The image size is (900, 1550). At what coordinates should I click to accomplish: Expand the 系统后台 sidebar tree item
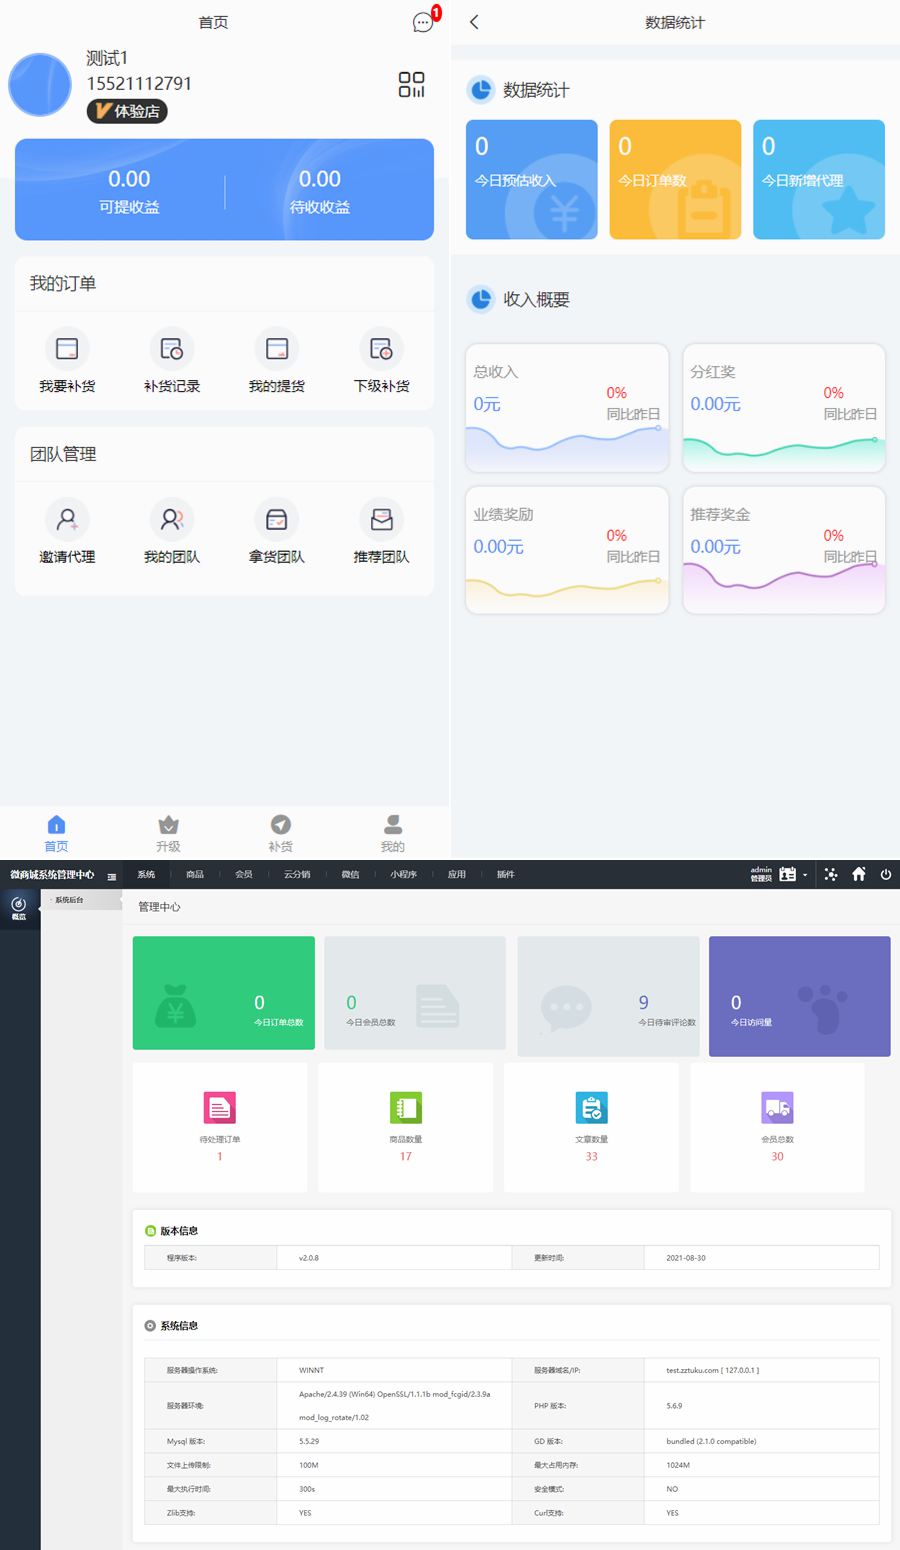pos(68,900)
